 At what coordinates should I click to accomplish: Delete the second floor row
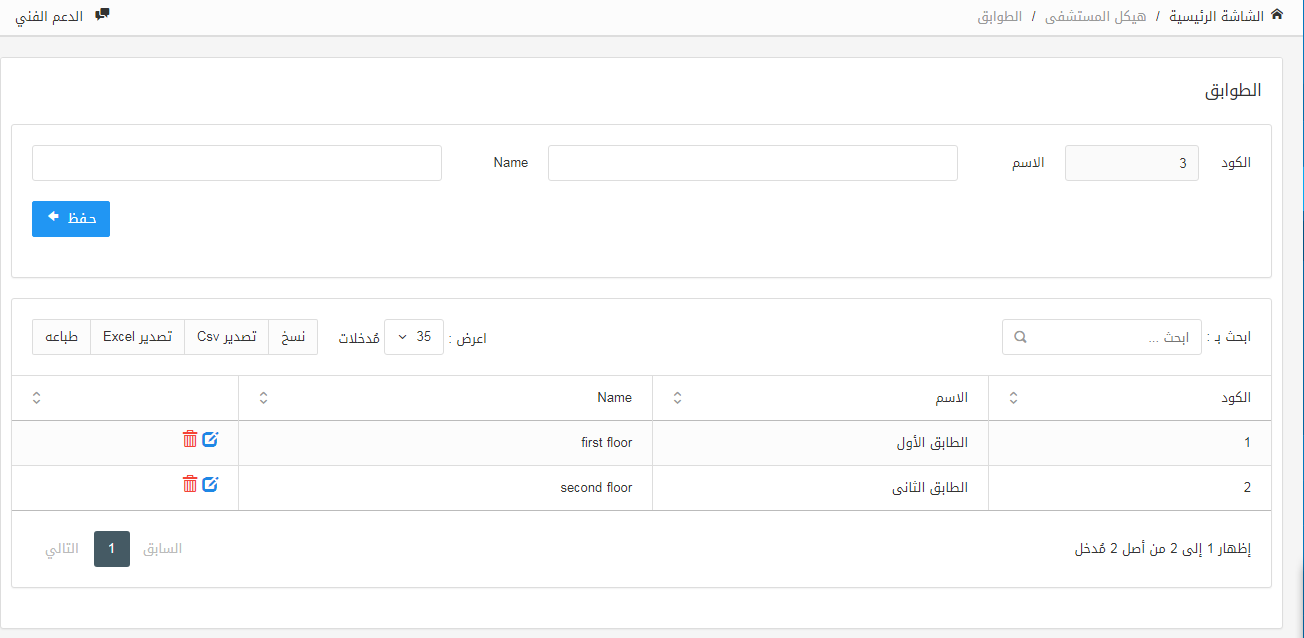[x=190, y=484]
